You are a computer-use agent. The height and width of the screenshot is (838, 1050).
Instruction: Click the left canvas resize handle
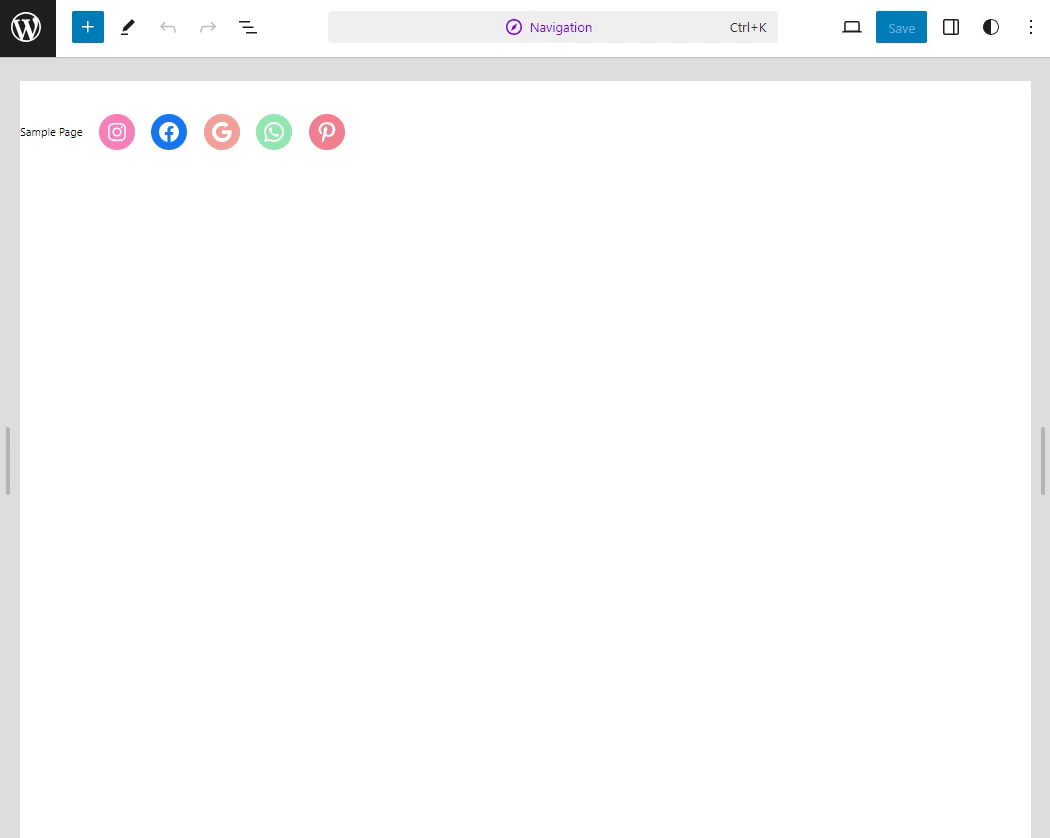pos(7,461)
